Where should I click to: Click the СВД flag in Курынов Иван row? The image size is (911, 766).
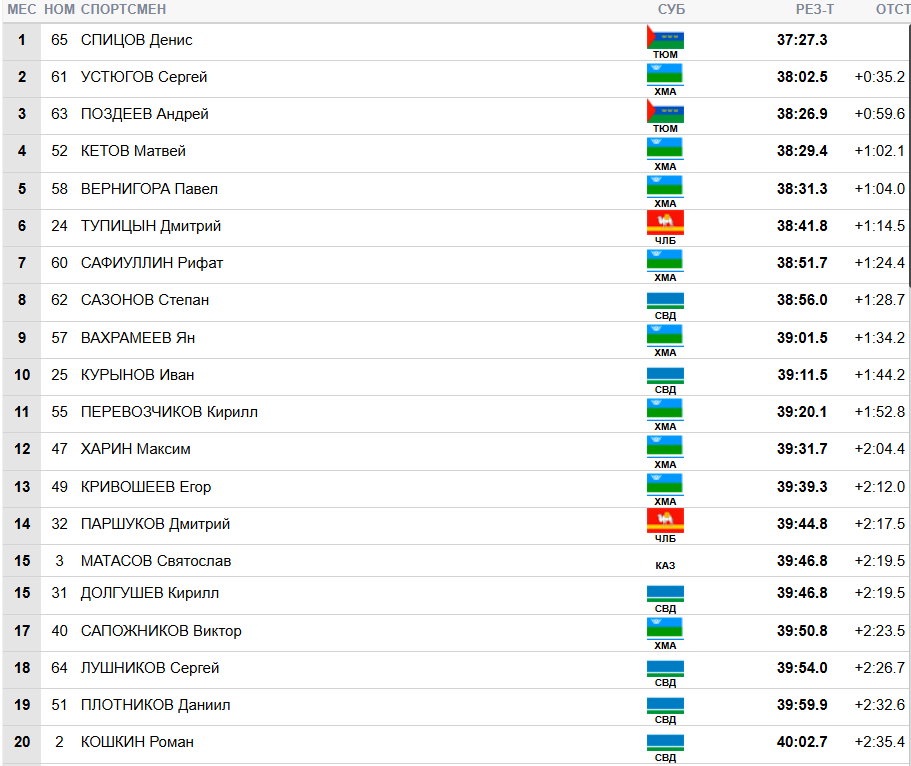665,375
